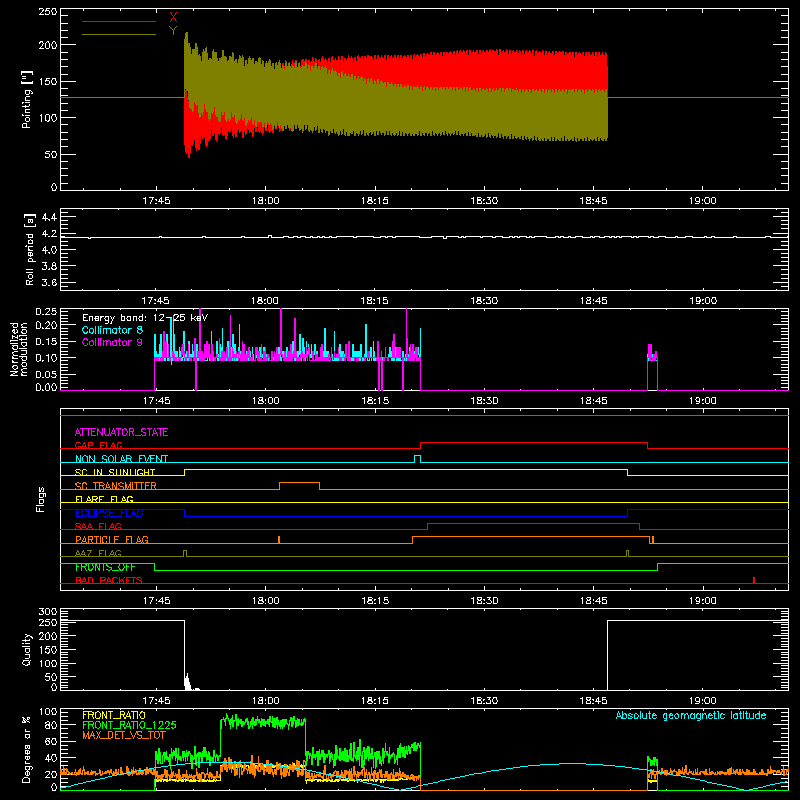Select the PARTICLE_FLAG label
Viewport: 800px width, 800px height.
(x=112, y=539)
